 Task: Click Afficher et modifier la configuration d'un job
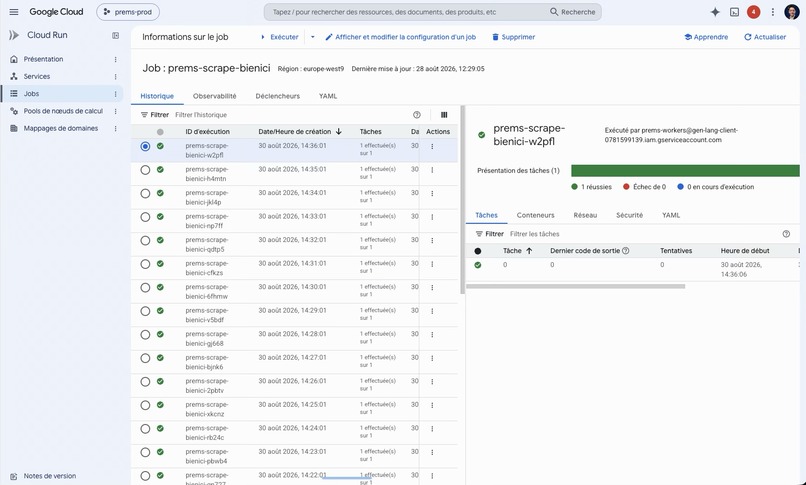(x=400, y=37)
